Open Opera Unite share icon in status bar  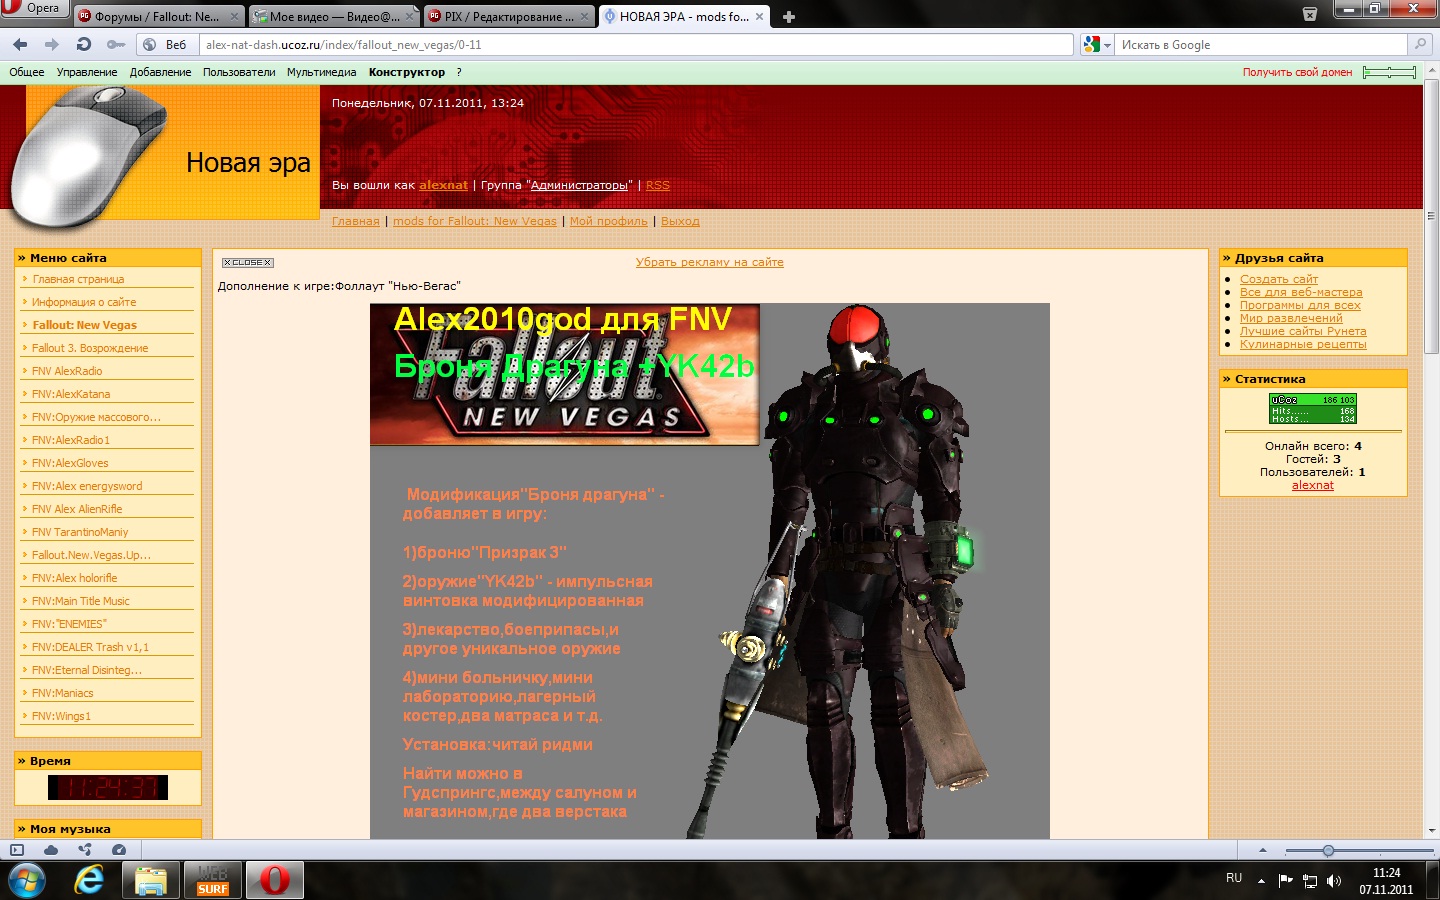point(85,850)
